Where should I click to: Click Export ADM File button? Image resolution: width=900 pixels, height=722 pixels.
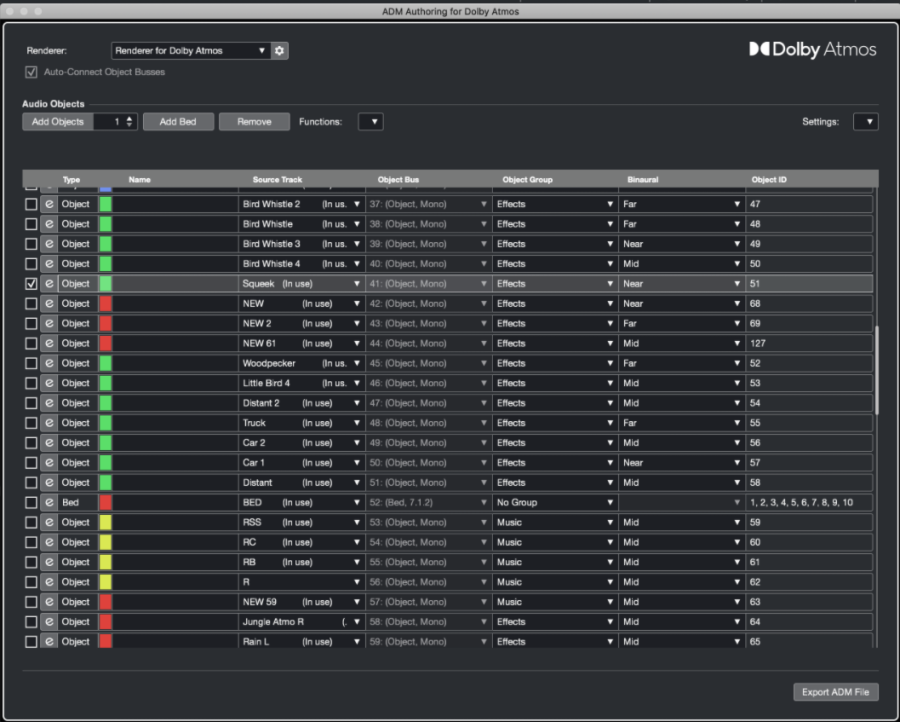836,692
